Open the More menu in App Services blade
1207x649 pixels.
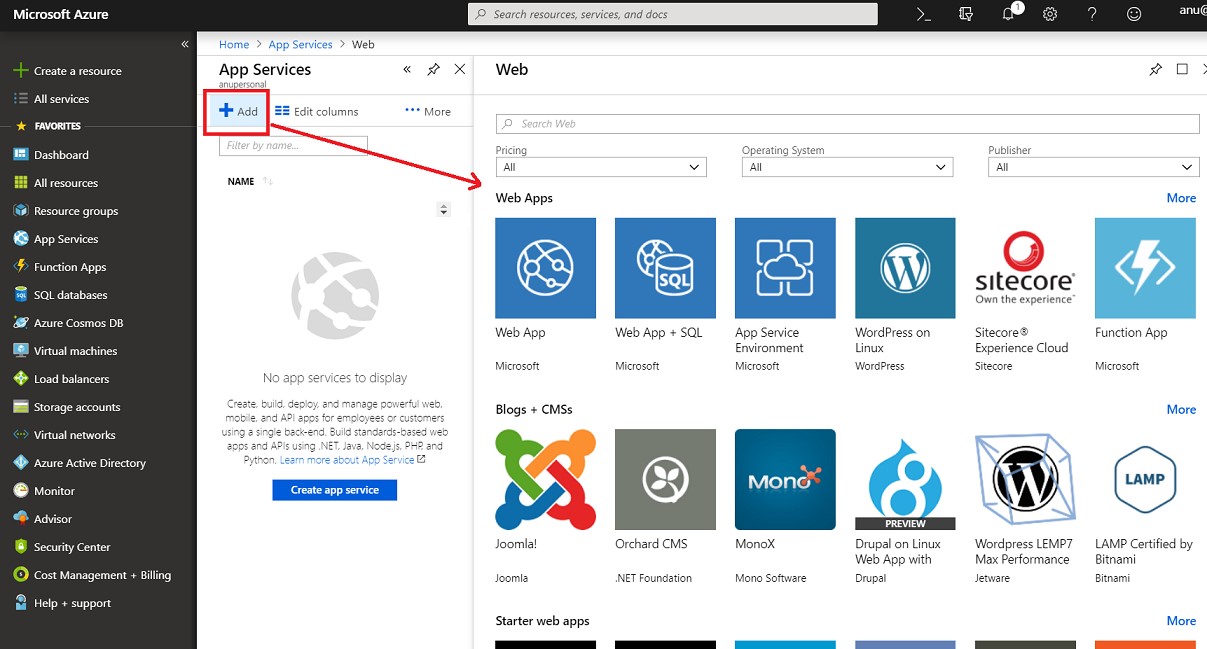point(428,111)
